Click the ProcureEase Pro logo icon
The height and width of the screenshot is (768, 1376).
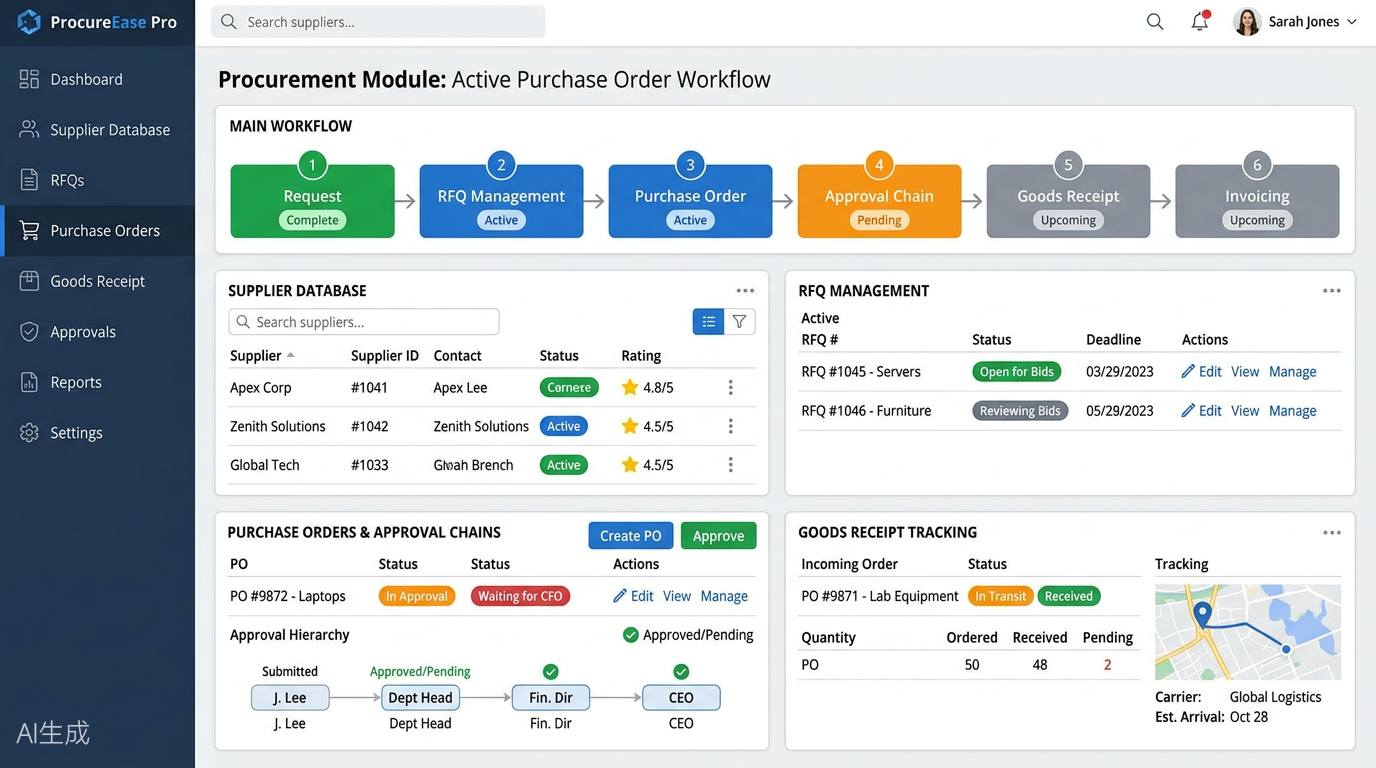point(29,22)
